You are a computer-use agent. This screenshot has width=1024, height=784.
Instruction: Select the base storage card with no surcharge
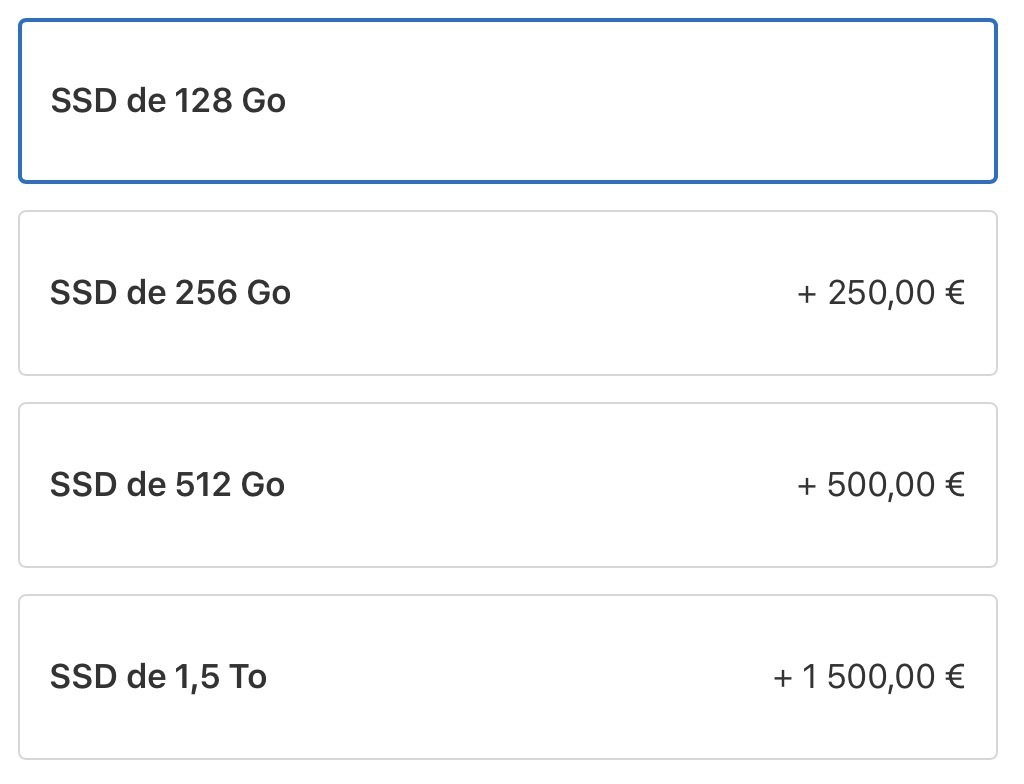coord(507,101)
